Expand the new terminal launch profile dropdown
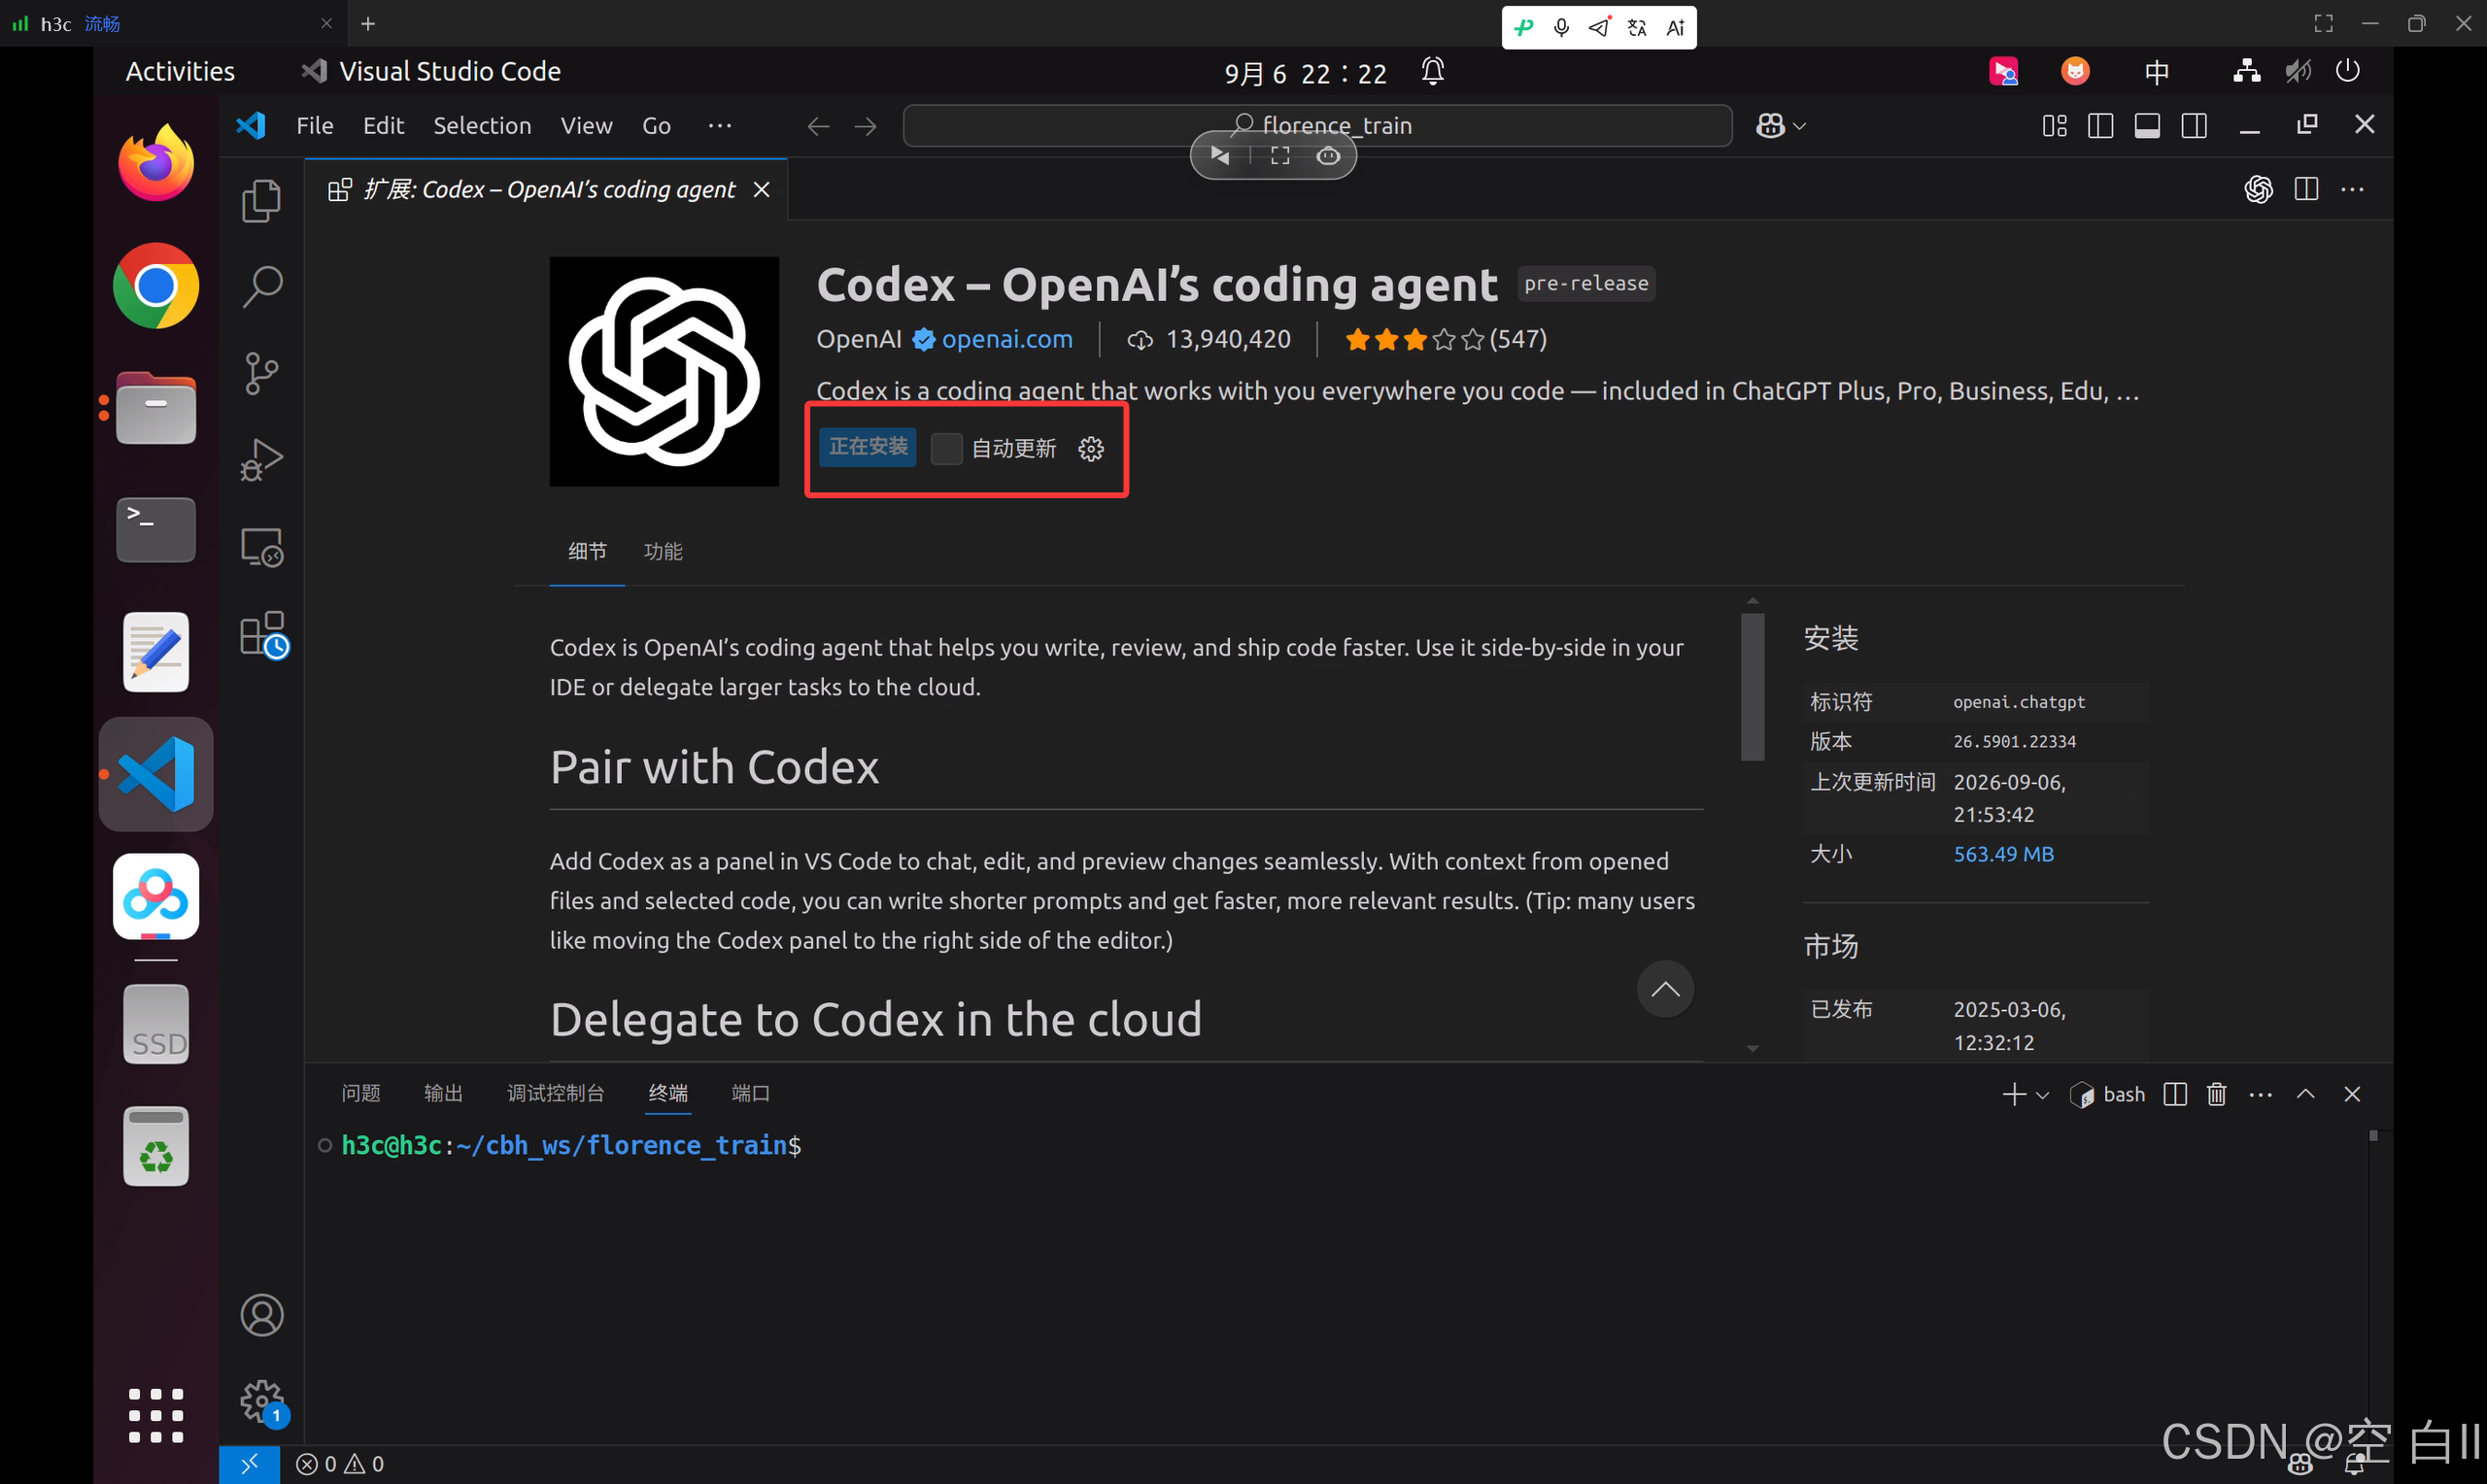The width and height of the screenshot is (2487, 1484). pos(2043,1095)
